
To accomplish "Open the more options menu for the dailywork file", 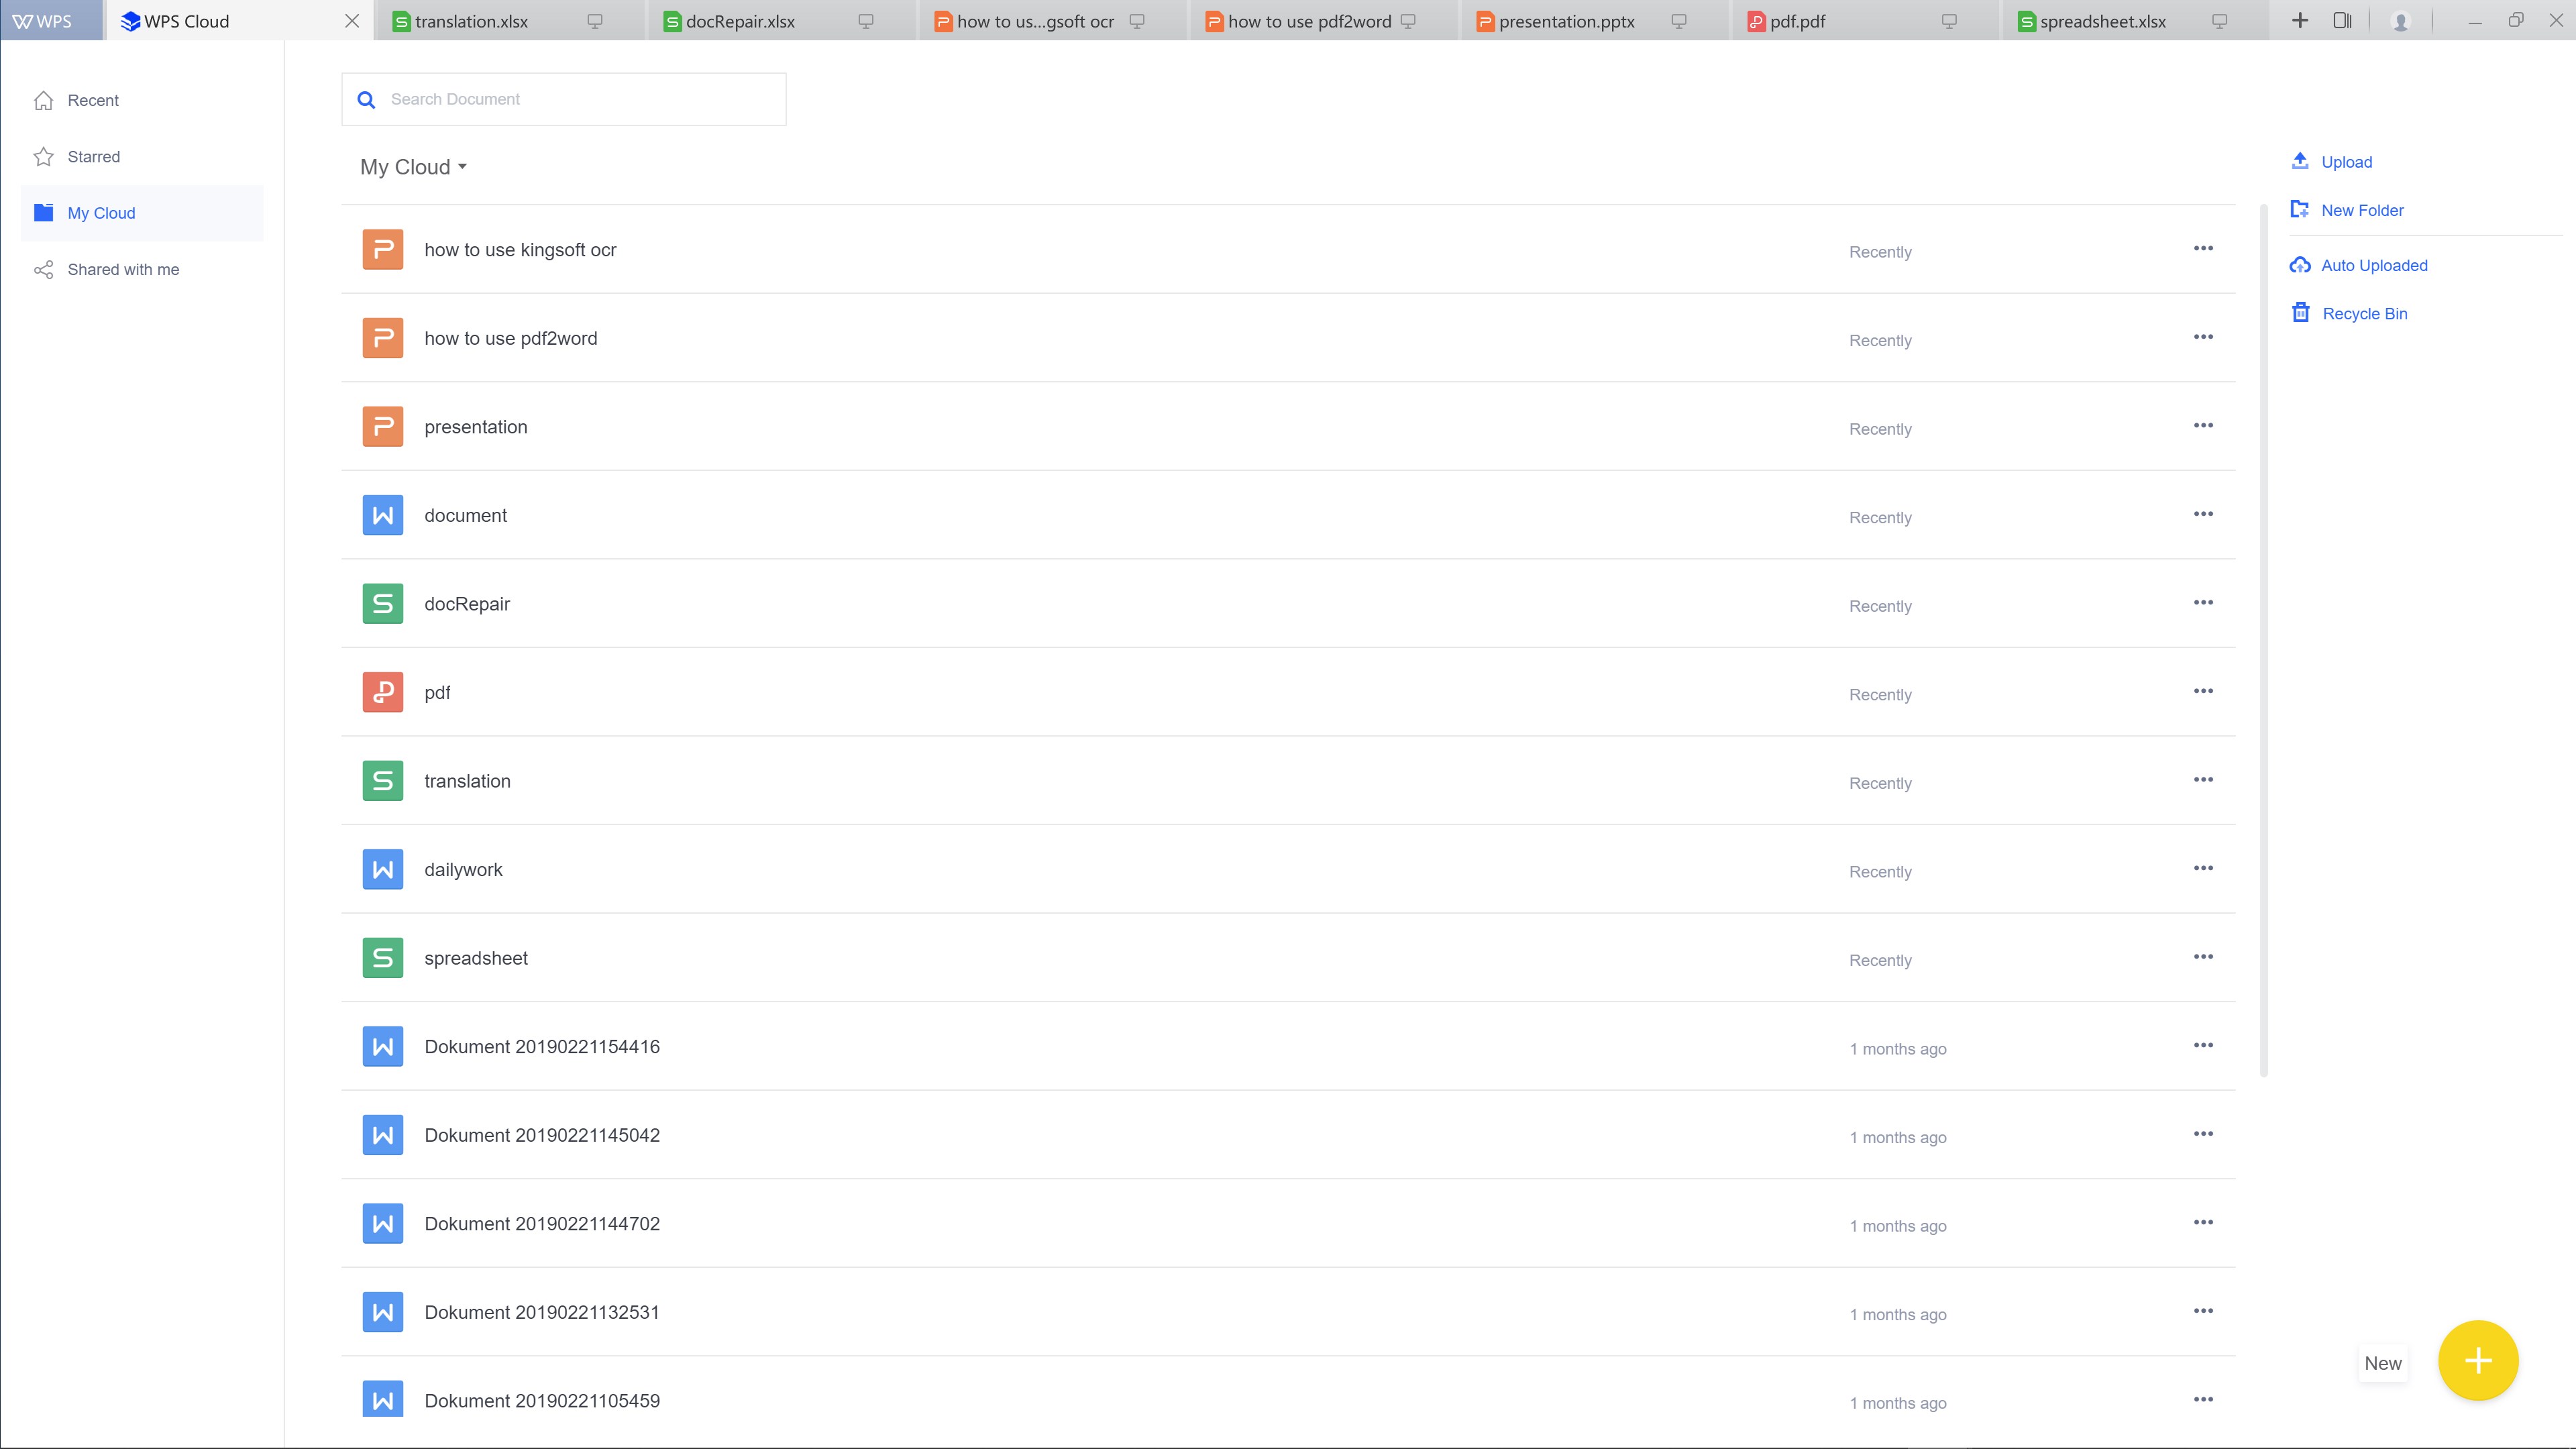I will pyautogui.click(x=2203, y=868).
